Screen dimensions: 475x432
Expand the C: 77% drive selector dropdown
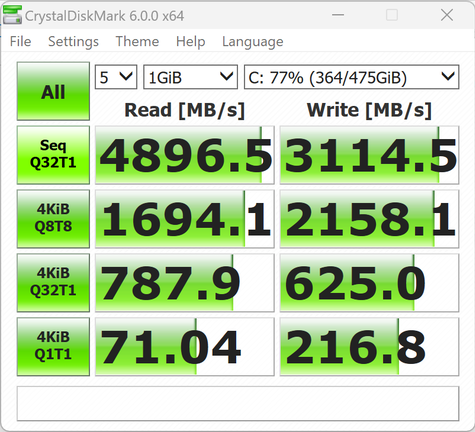[x=352, y=77]
